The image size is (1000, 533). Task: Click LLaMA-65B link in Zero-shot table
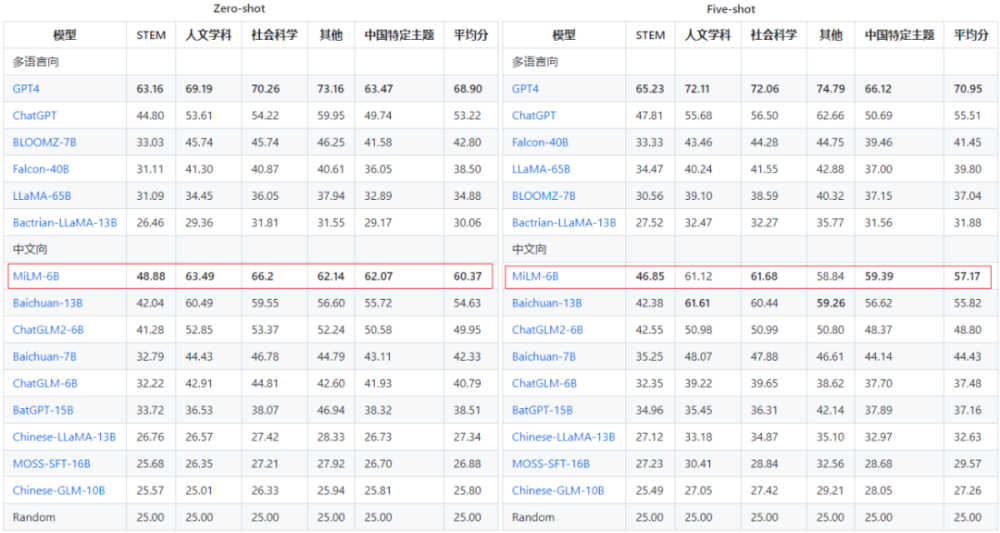42,196
